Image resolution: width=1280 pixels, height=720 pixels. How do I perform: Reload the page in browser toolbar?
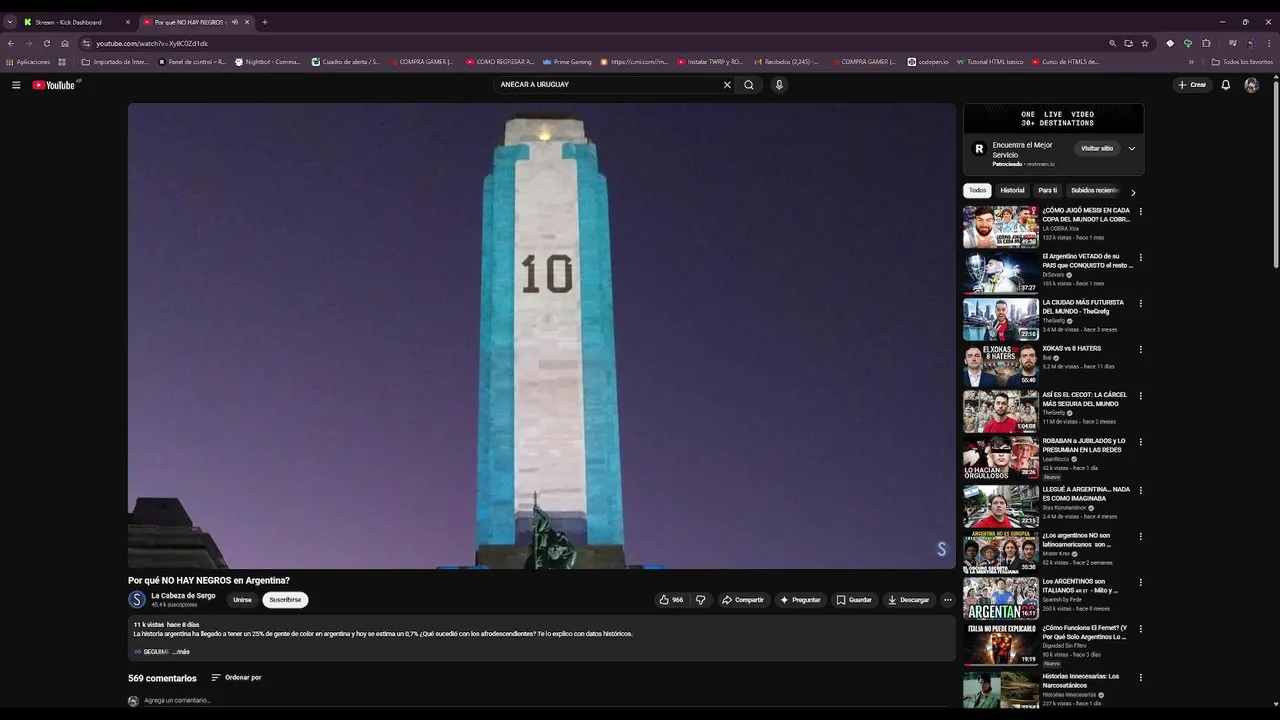click(46, 43)
